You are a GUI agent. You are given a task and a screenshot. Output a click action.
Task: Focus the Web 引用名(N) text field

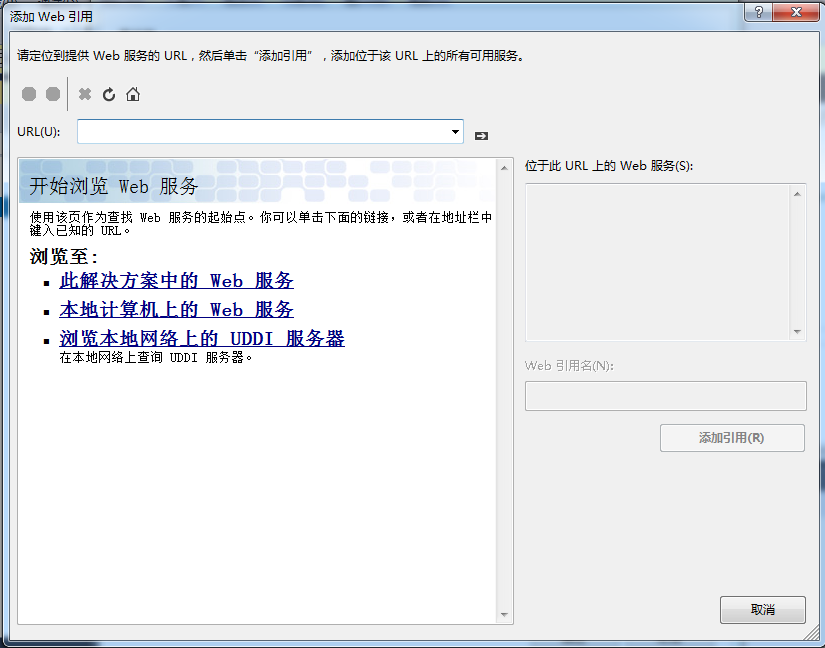[665, 396]
